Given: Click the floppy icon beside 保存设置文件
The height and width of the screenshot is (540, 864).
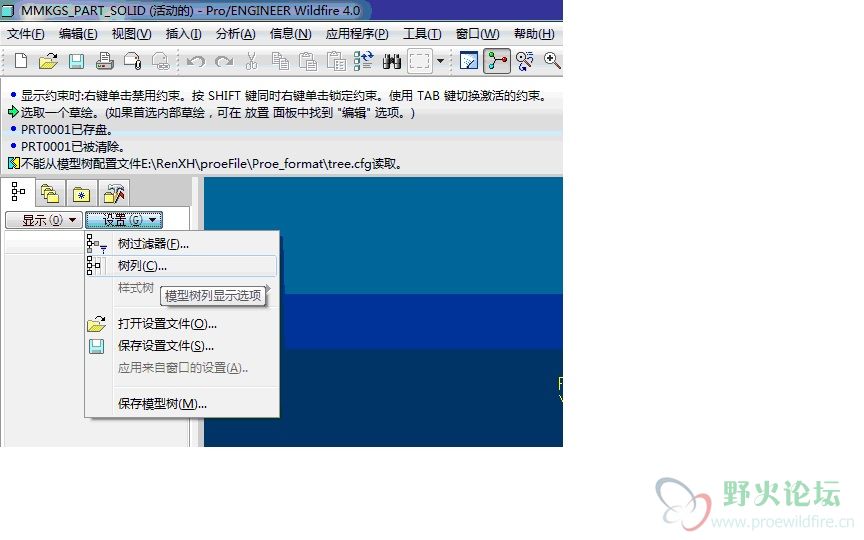Looking at the screenshot, I should 96,346.
